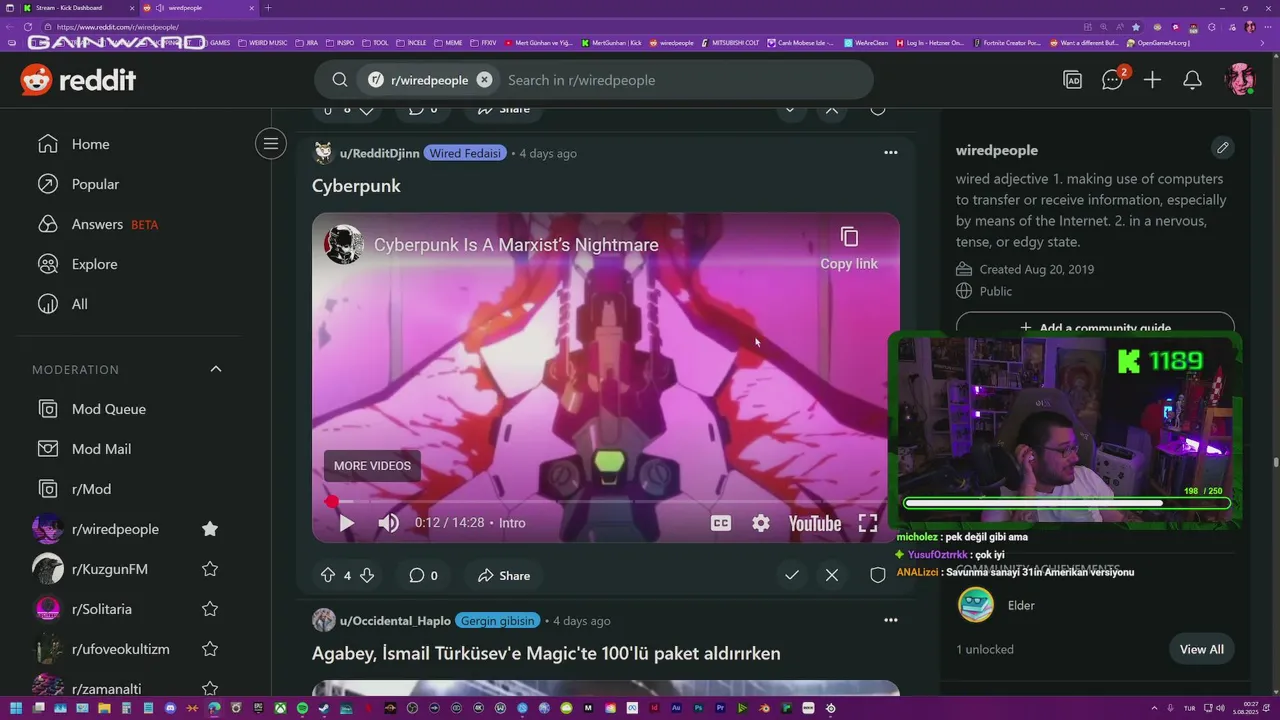Screen dimensions: 1280x720
Task: Favorite r/KuzgunFM with star
Action: pos(210,569)
